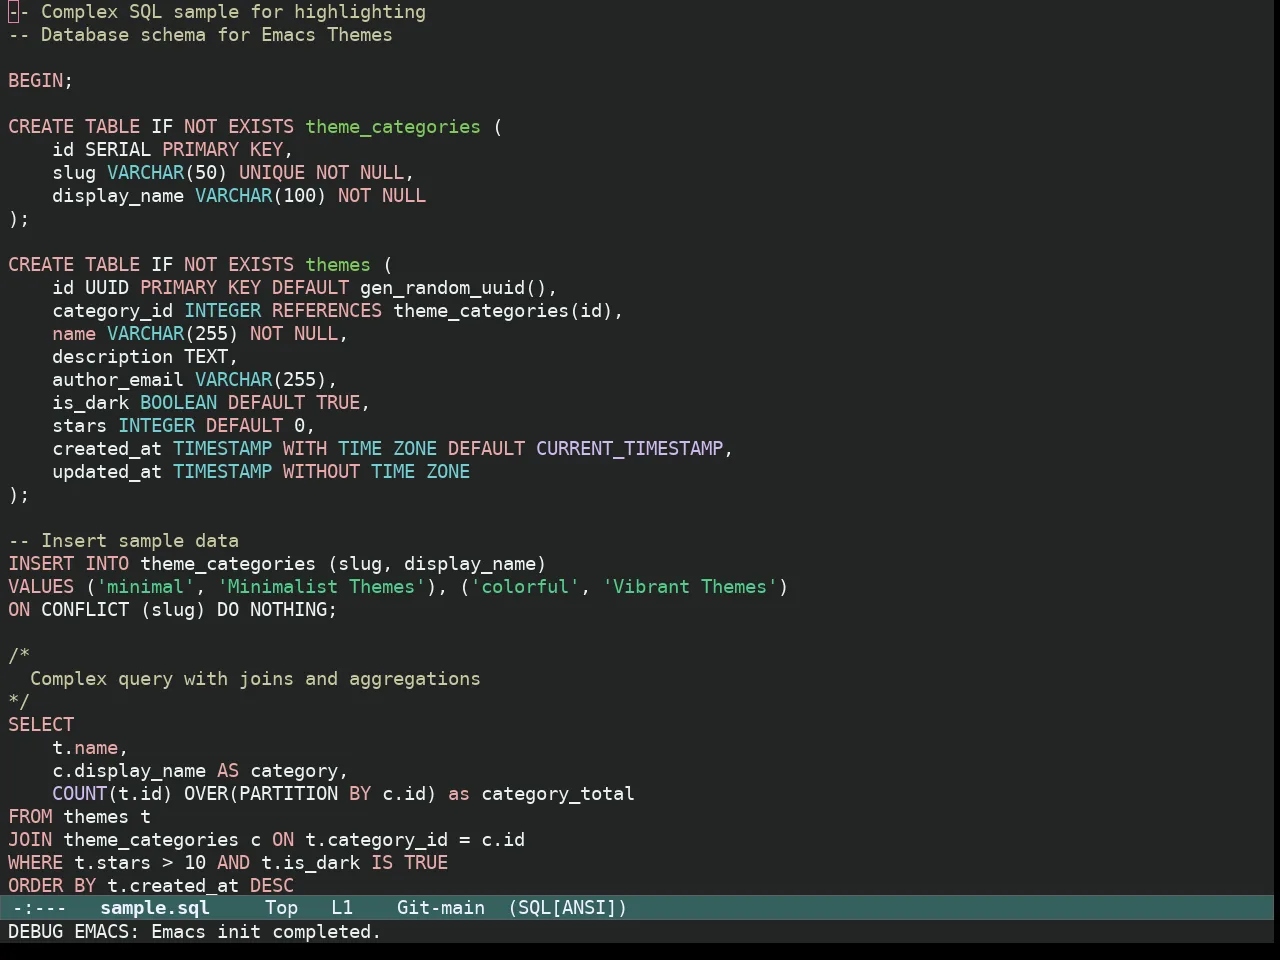The height and width of the screenshot is (960, 1280).
Task: Click the gen_random_uuid() function call
Action: tap(453, 288)
